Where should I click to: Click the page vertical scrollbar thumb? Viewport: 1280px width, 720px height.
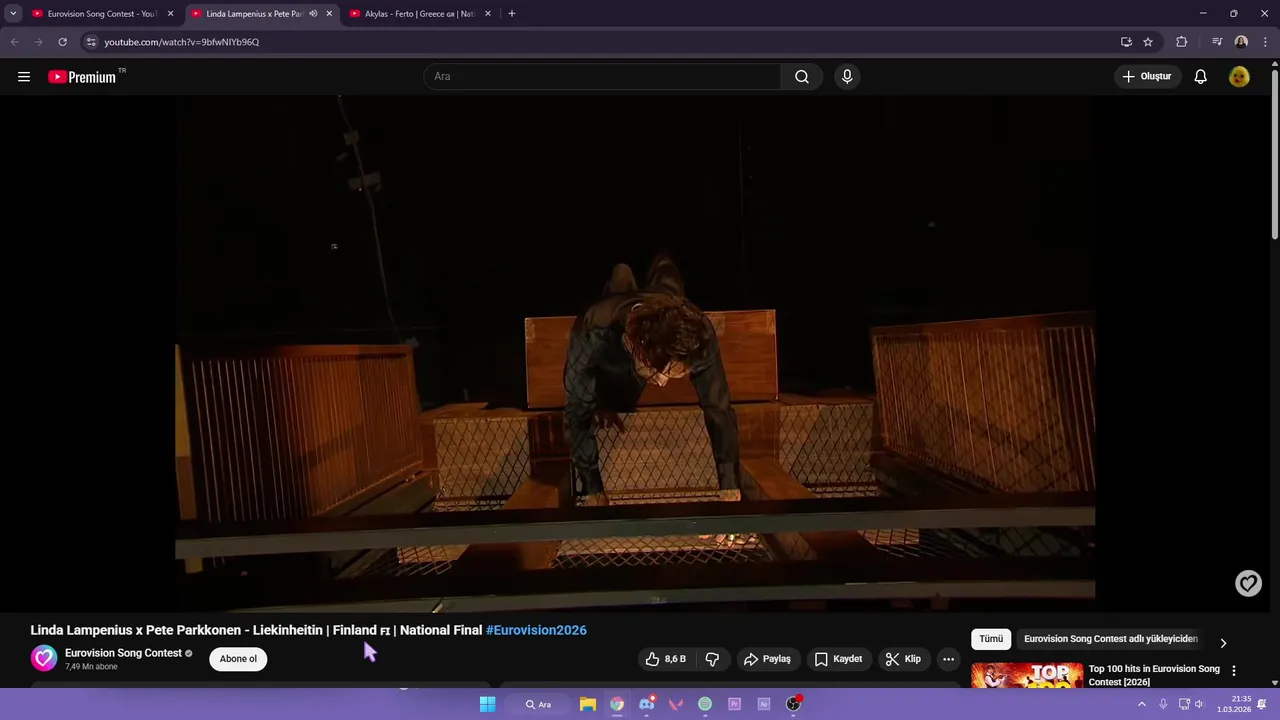click(x=1275, y=155)
